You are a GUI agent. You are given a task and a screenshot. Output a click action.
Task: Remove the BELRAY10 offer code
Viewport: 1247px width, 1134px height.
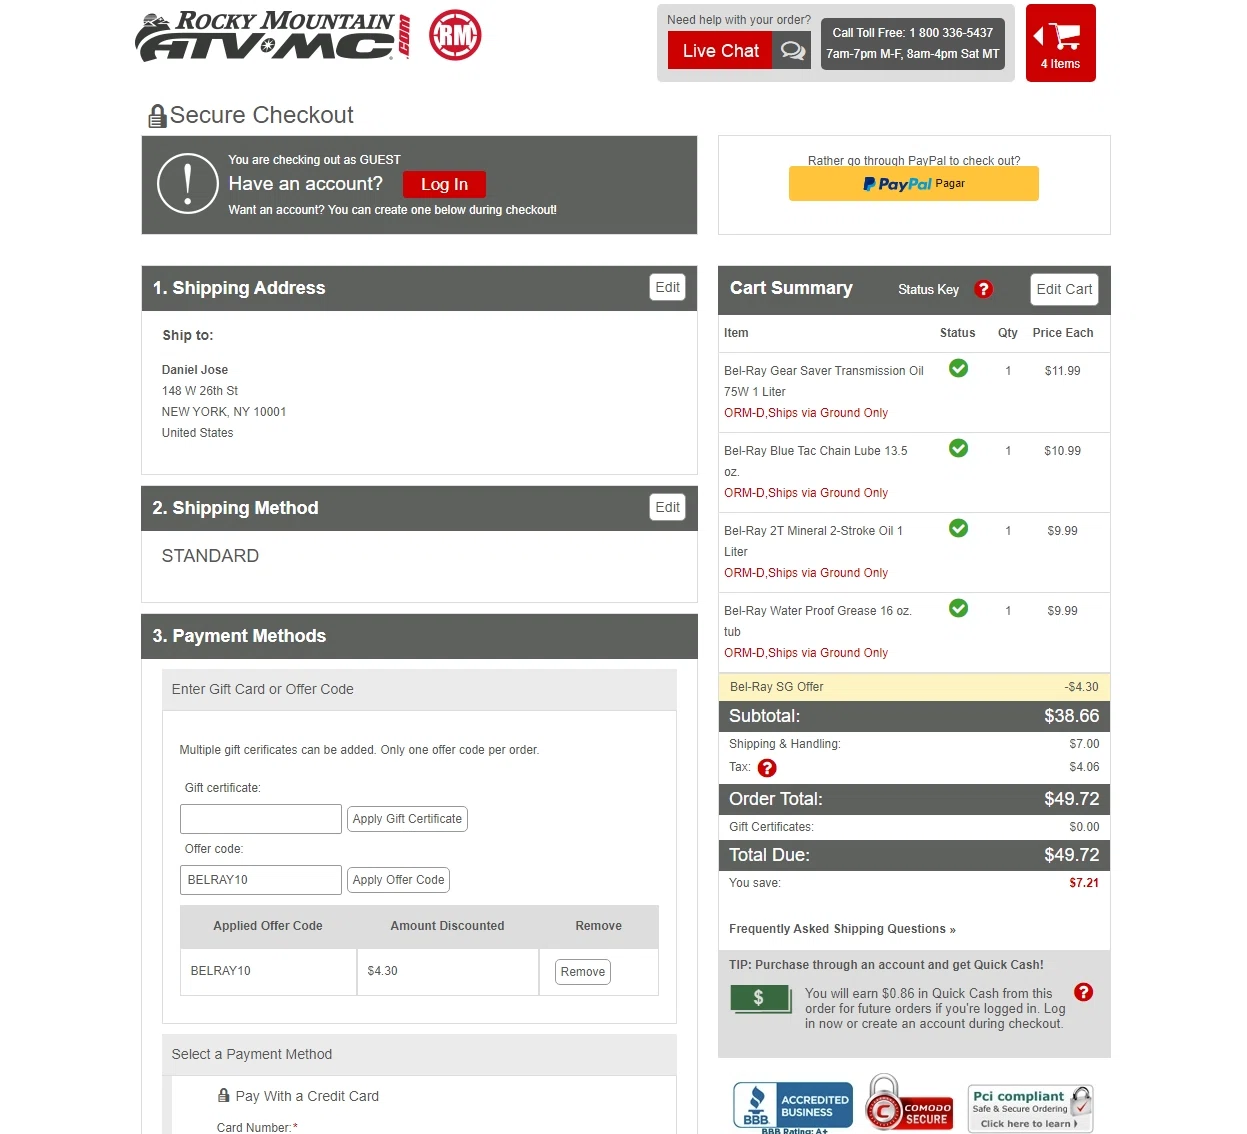[583, 972]
